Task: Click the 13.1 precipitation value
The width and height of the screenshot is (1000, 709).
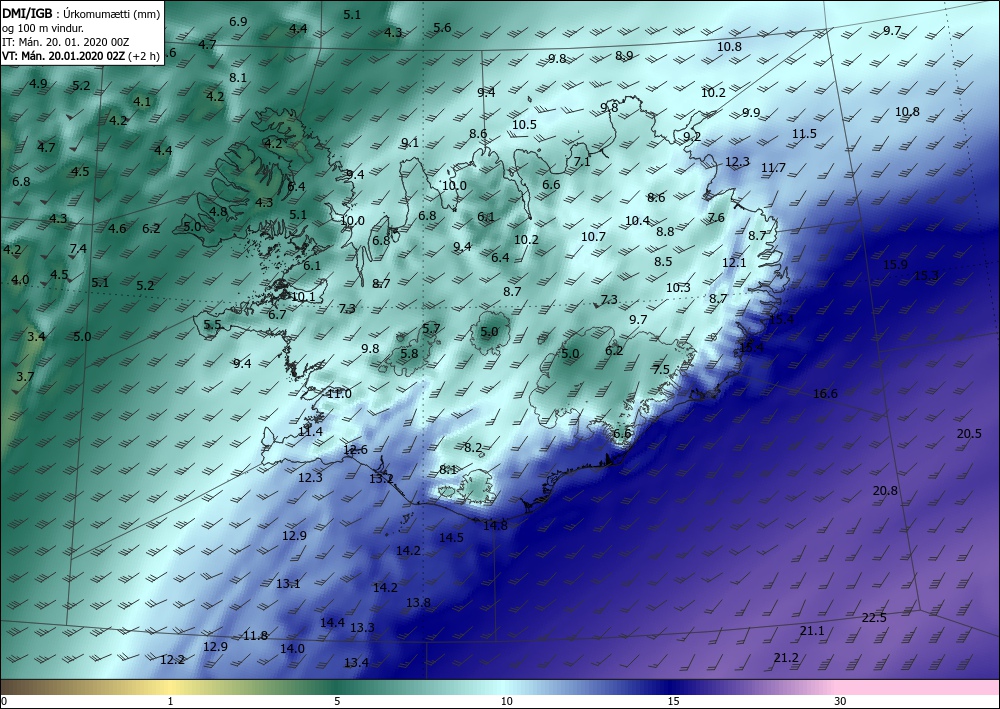Action: click(x=288, y=583)
